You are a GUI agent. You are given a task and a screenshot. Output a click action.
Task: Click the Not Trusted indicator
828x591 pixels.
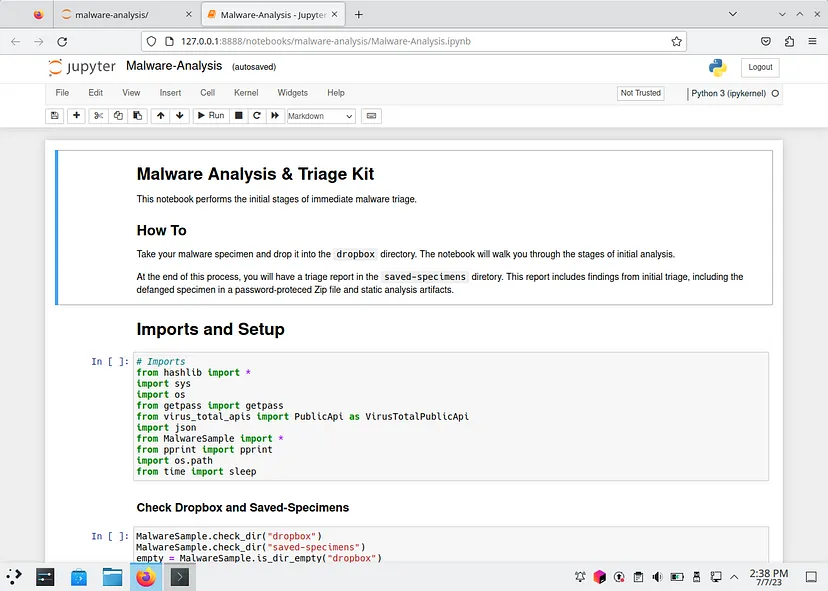click(640, 92)
